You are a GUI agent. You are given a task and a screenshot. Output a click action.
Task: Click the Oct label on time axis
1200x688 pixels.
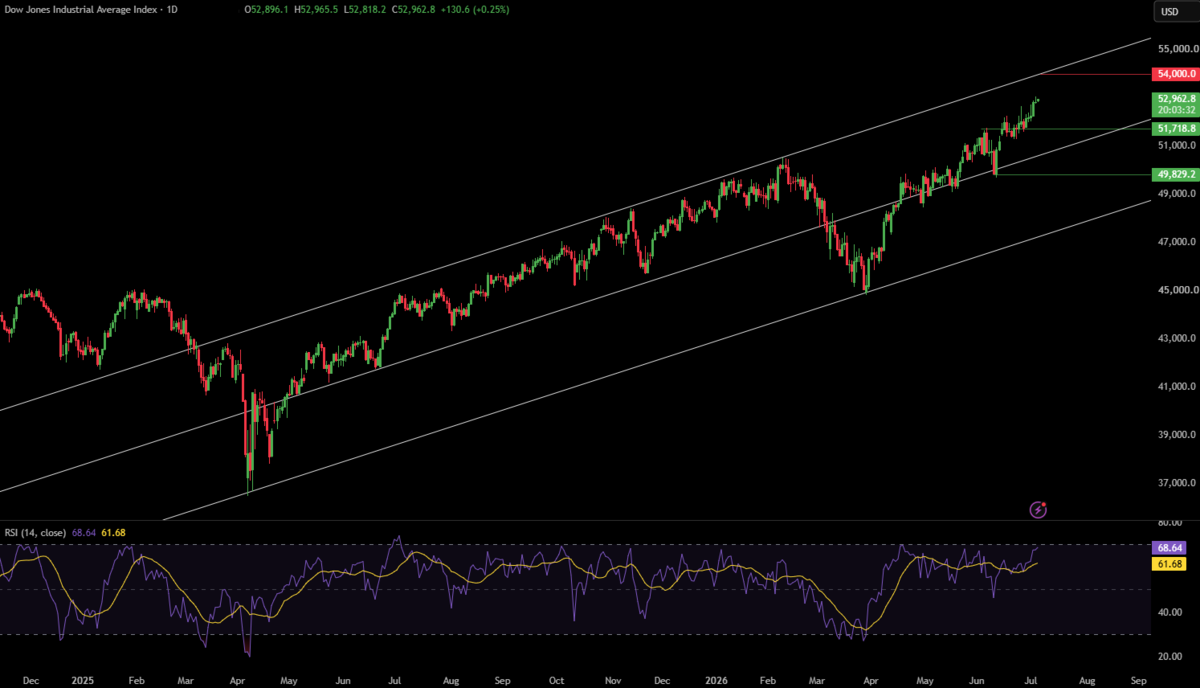point(555,679)
